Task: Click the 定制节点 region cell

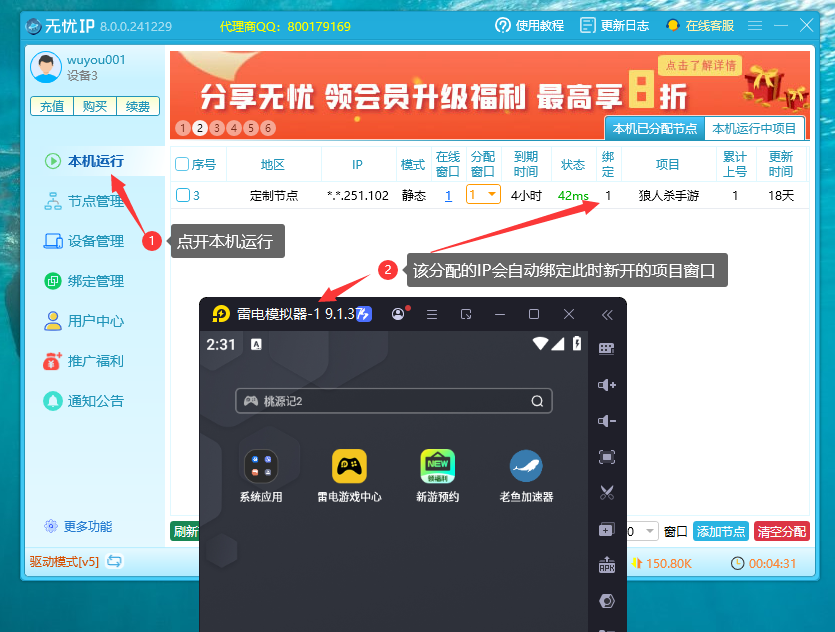Action: point(274,195)
